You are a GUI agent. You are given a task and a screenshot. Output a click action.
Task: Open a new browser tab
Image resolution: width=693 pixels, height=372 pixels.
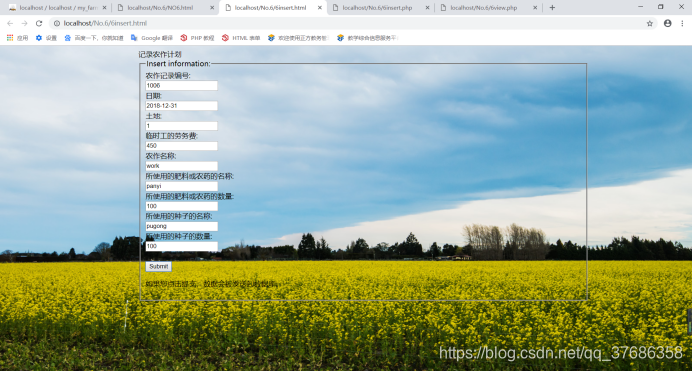(552, 8)
